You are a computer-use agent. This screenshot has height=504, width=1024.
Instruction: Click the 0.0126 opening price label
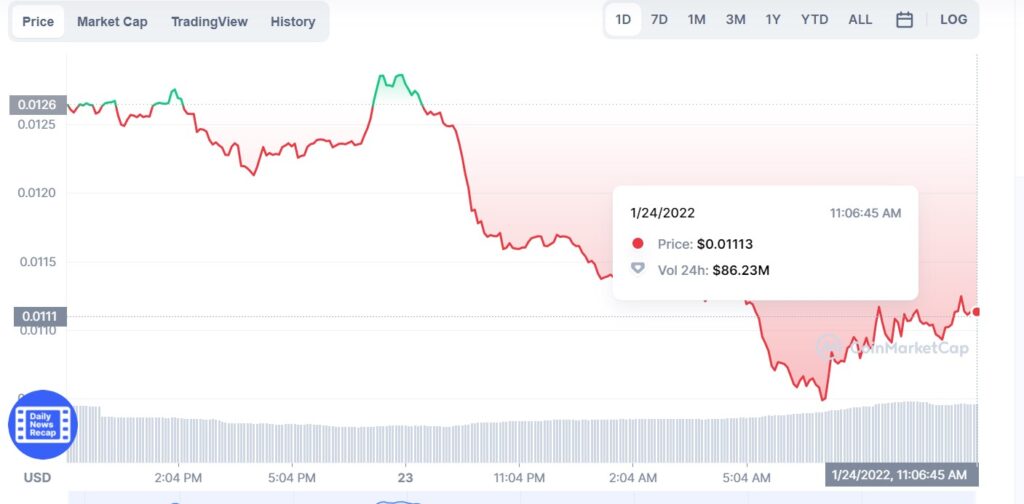pyautogui.click(x=38, y=104)
